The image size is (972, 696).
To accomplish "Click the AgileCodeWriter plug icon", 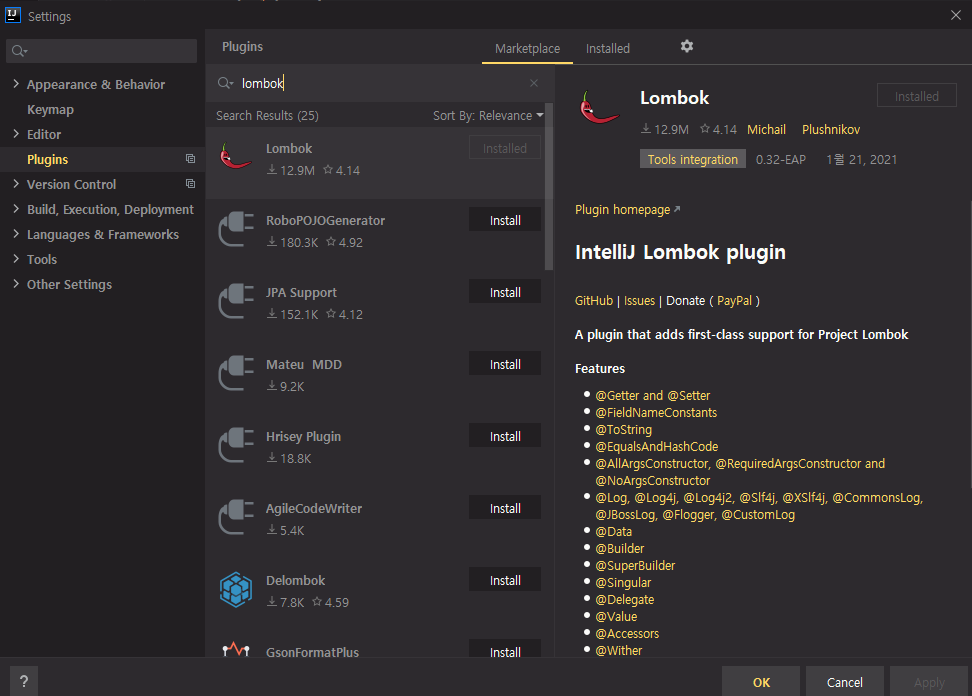I will [x=236, y=517].
